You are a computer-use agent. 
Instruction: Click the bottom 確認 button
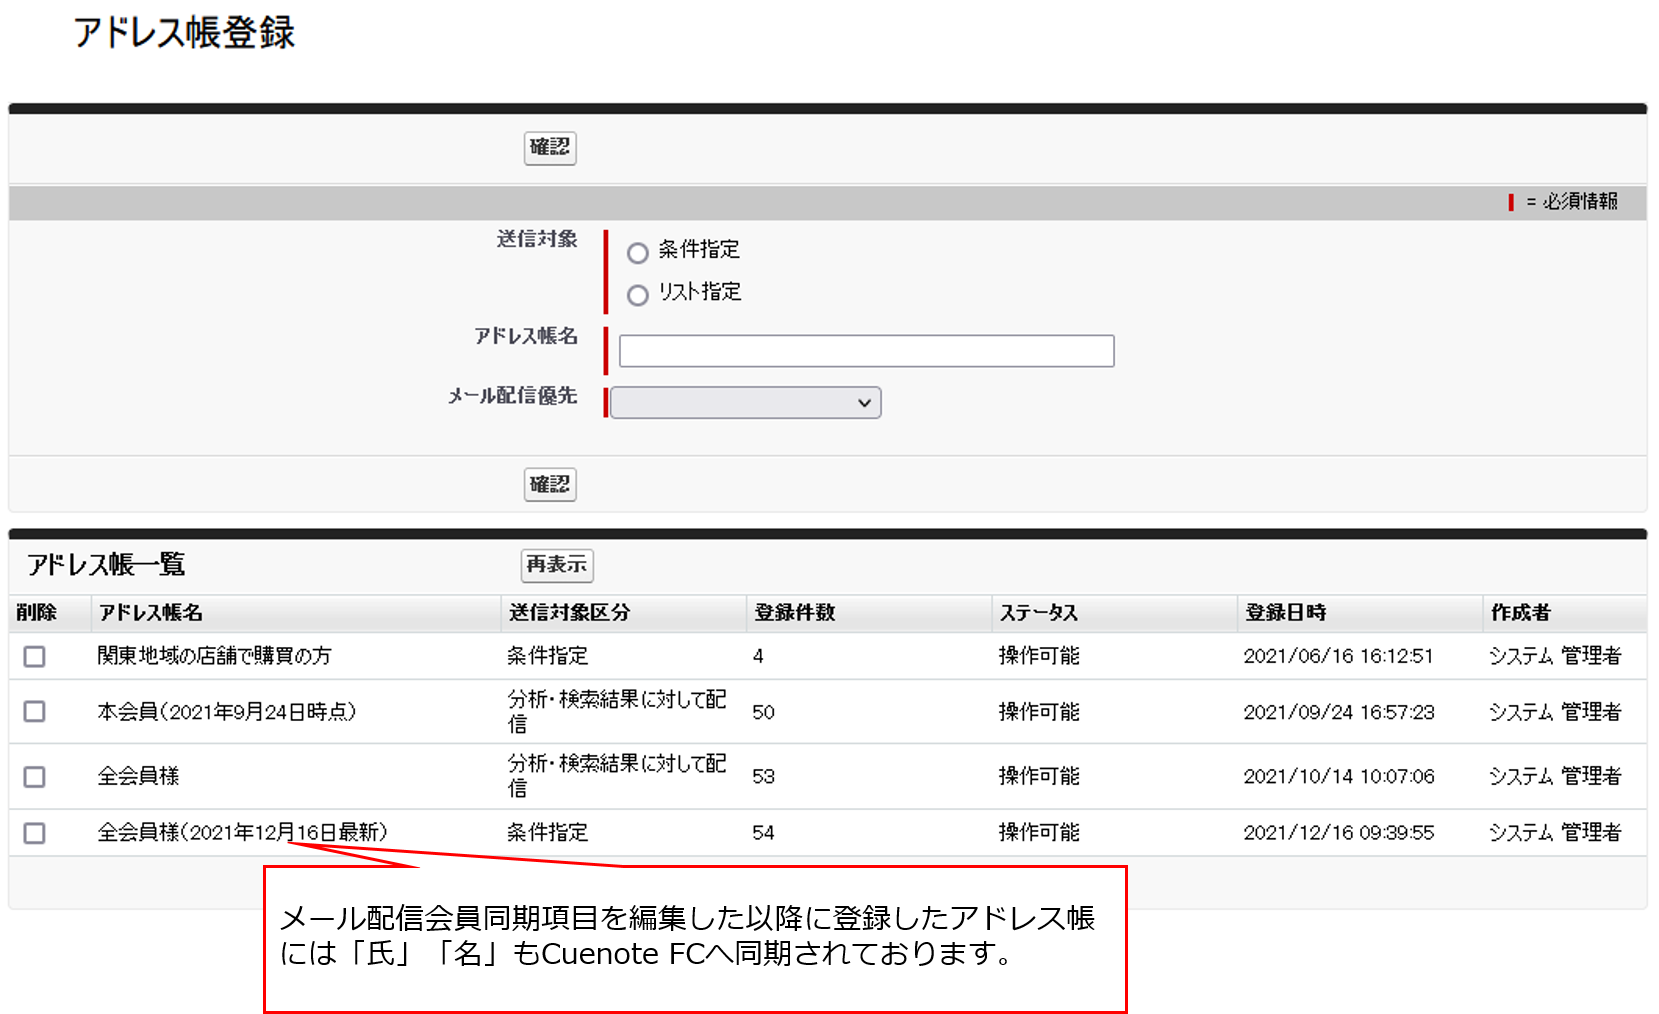550,485
